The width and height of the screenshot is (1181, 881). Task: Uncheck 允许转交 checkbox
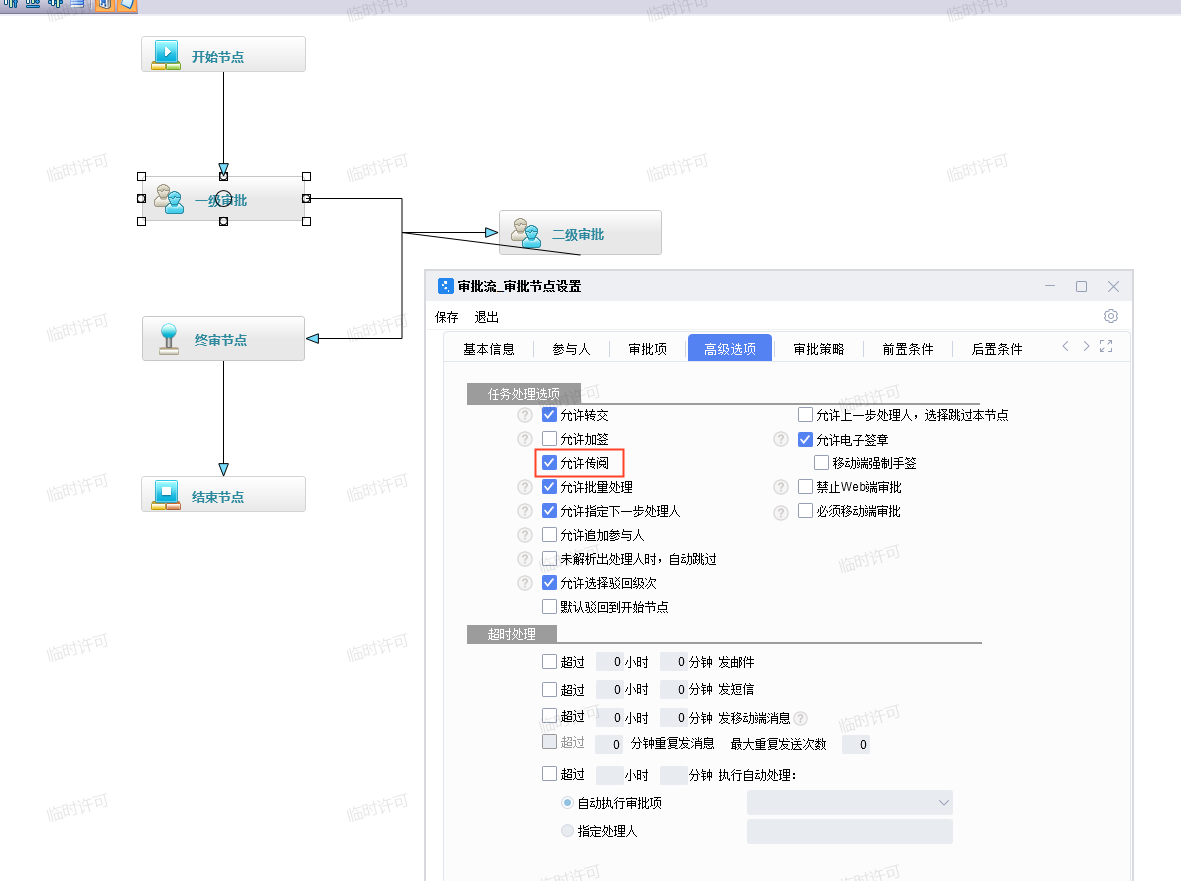pyautogui.click(x=549, y=415)
